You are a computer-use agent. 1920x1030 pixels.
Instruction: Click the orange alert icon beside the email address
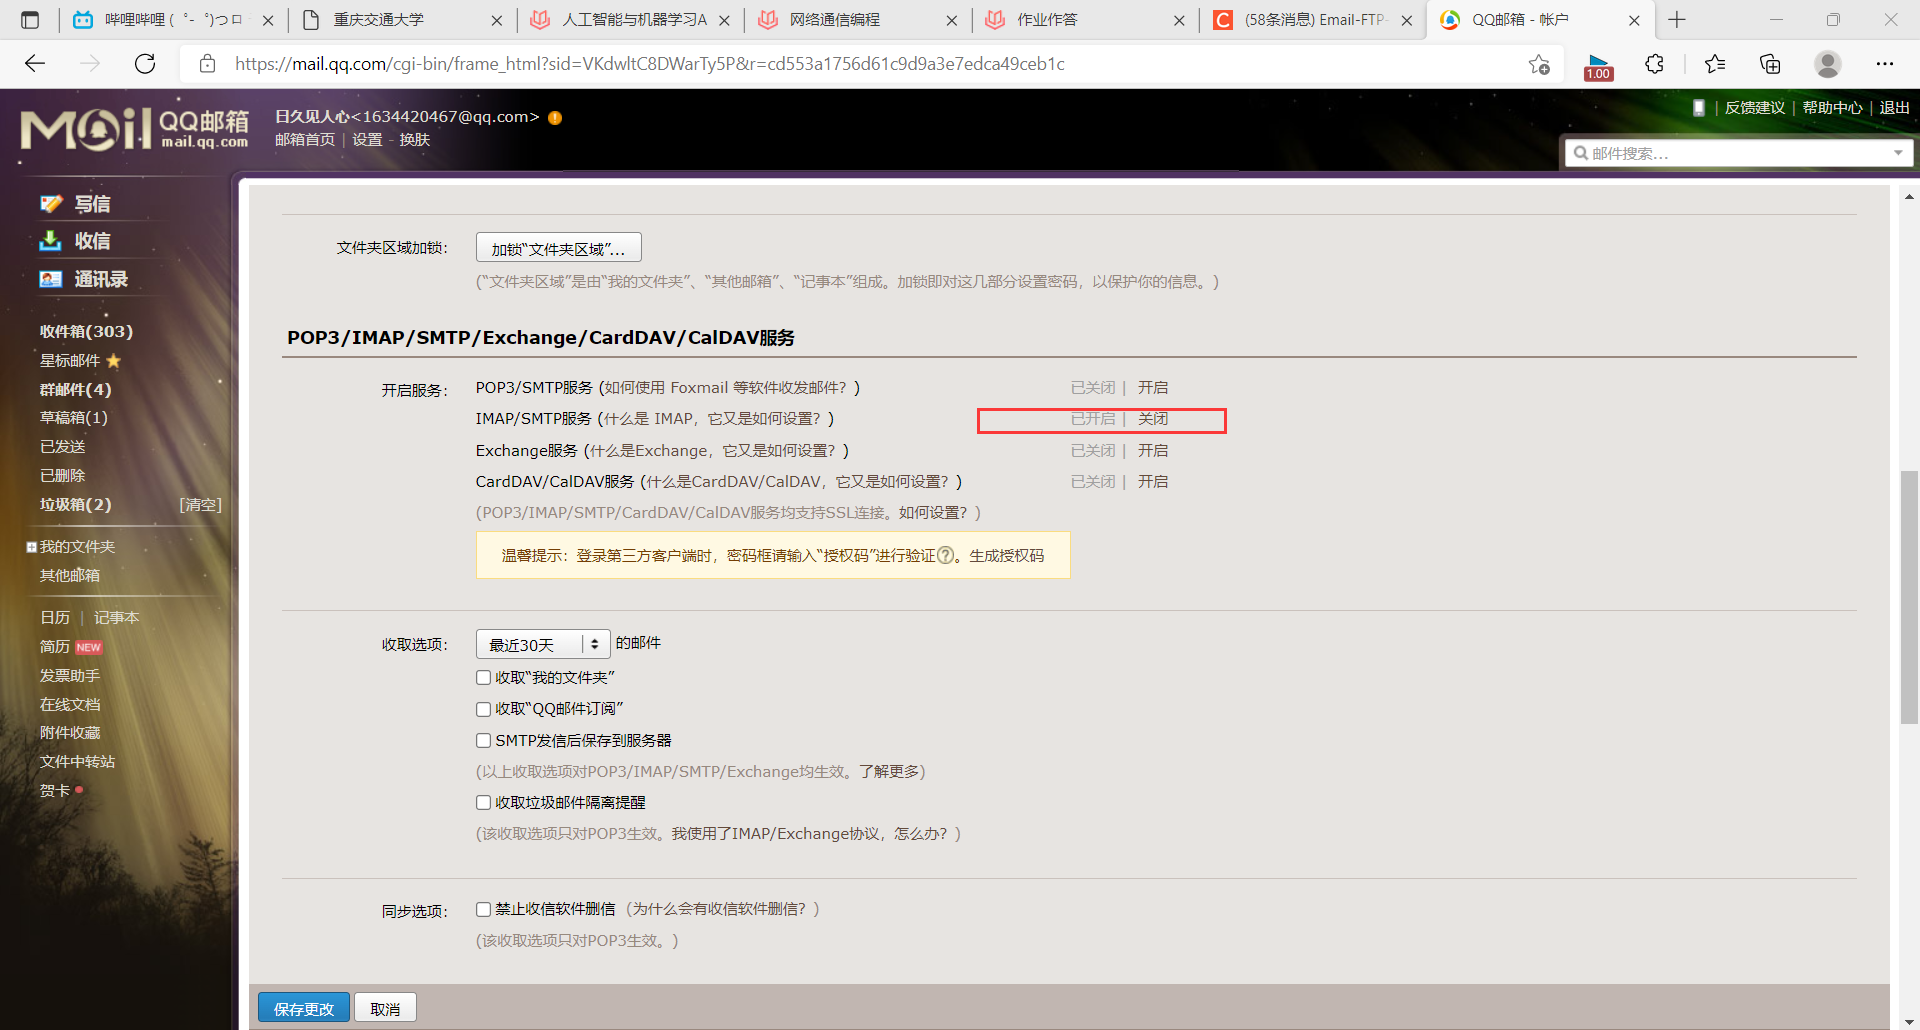coord(554,117)
